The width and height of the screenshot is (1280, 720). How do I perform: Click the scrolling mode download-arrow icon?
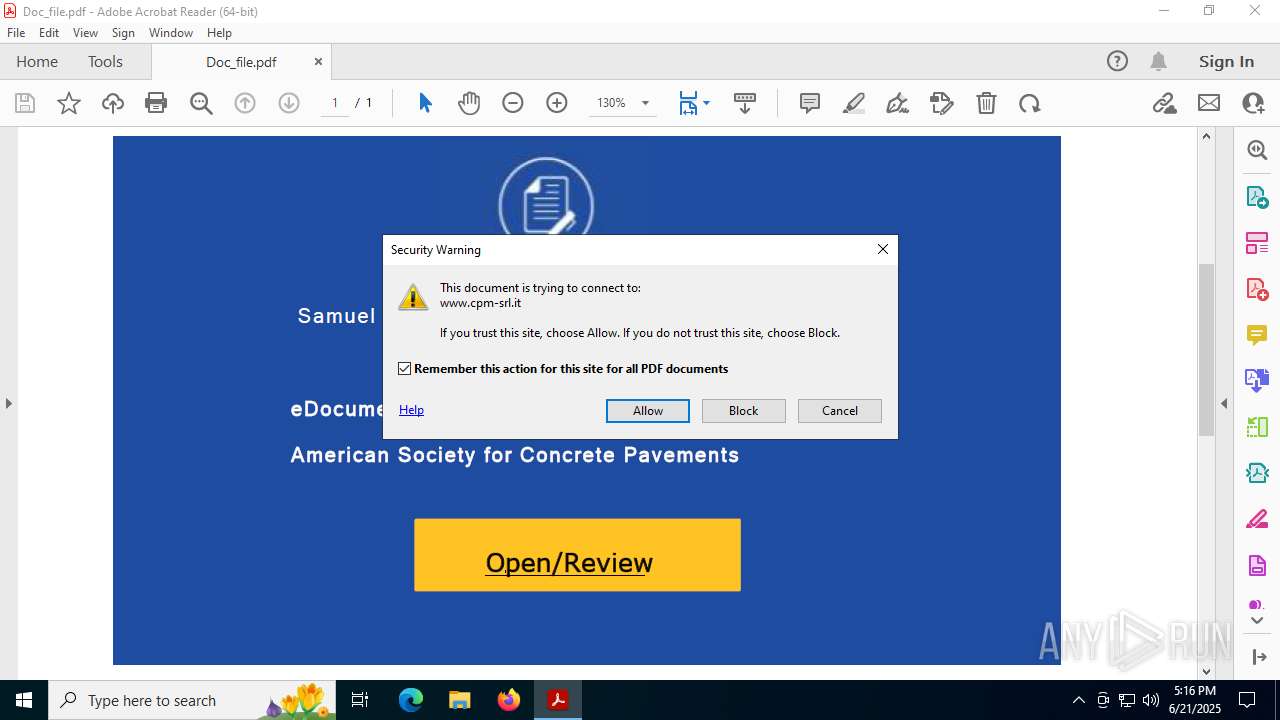click(745, 103)
